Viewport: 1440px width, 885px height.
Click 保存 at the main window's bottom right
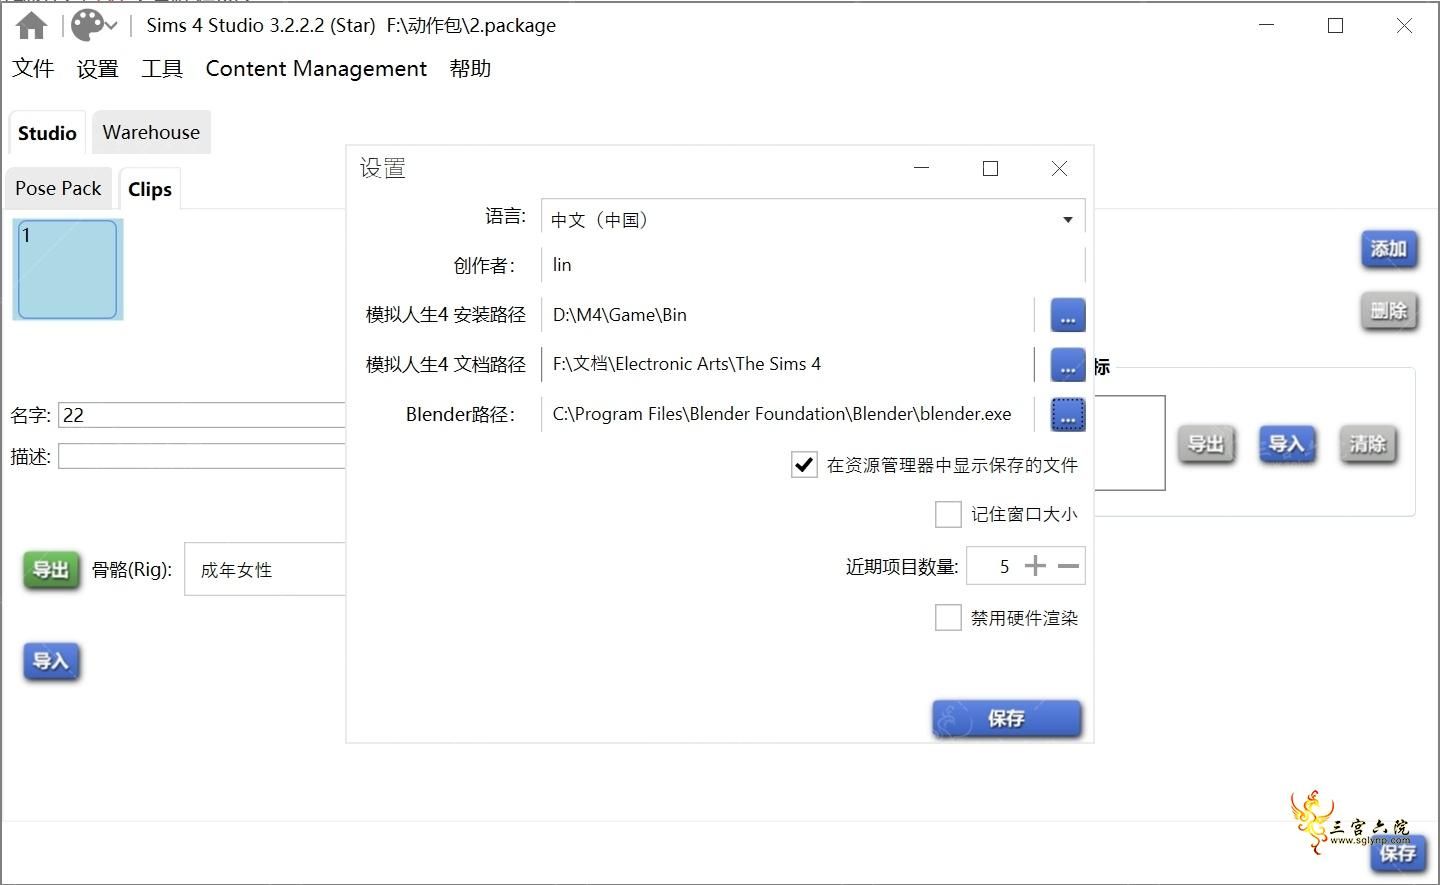[x=1398, y=853]
